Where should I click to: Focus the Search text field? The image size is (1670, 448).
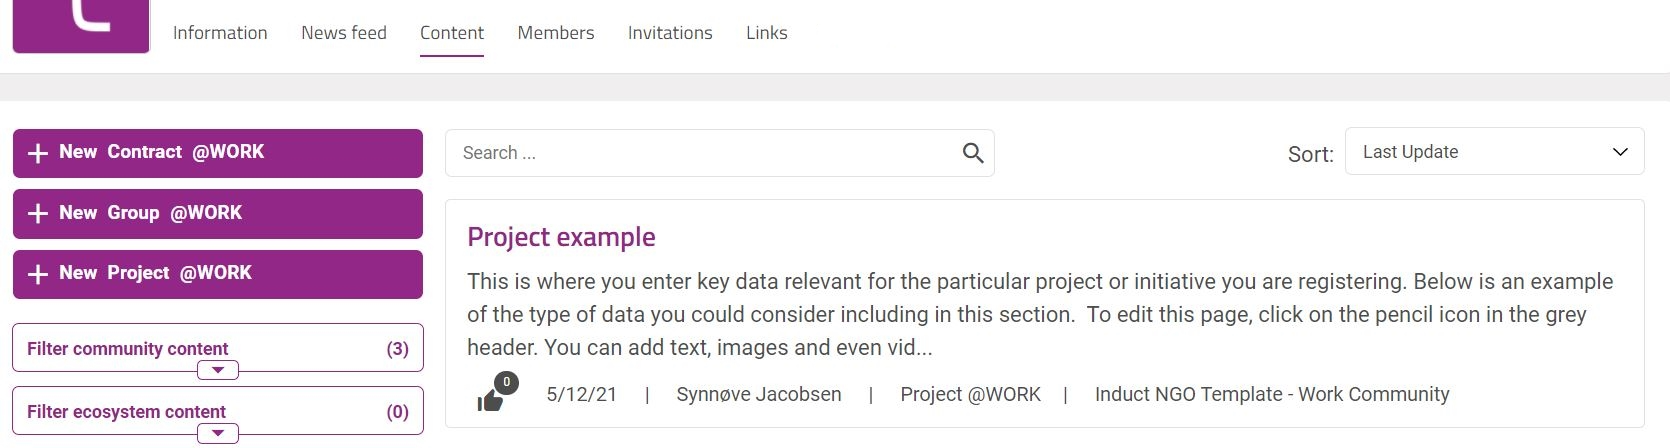point(705,153)
